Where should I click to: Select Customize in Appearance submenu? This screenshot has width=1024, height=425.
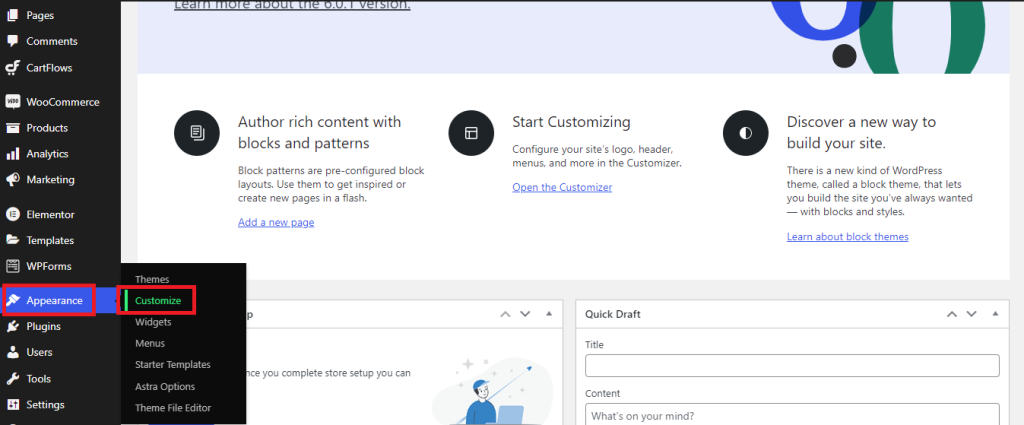[158, 300]
